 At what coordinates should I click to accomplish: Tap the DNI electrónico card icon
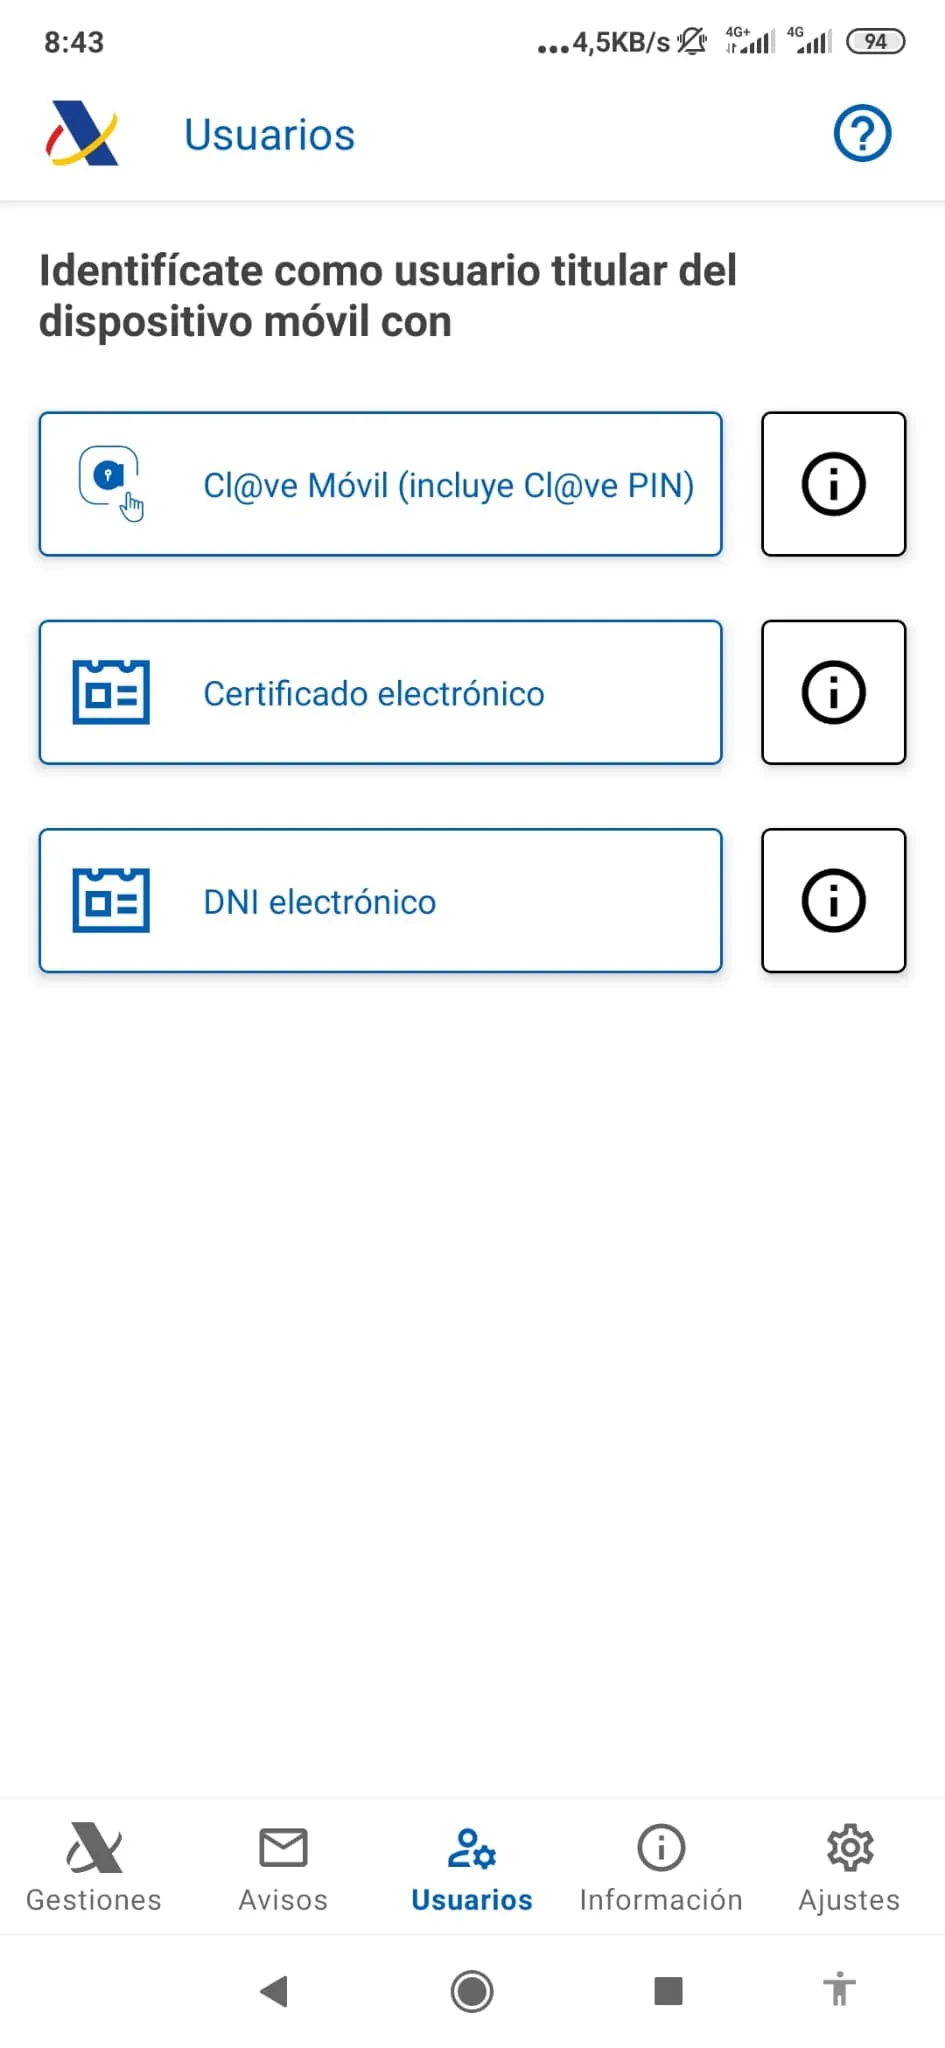coord(111,900)
